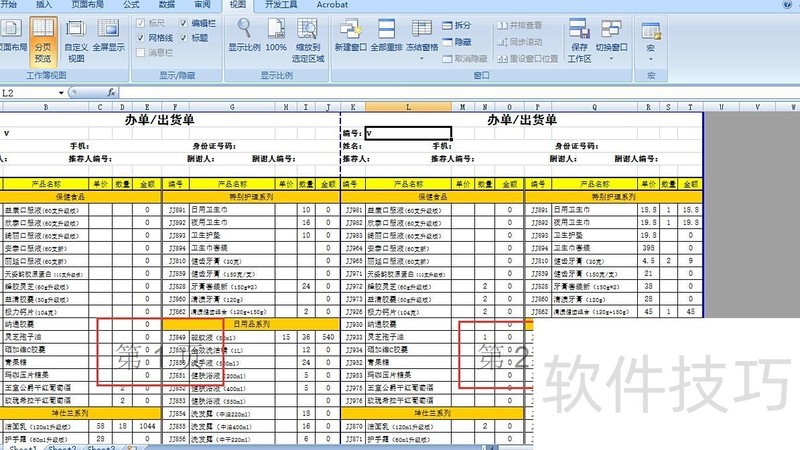
Task: Click 同步滚动 synchronous scrolling
Action: point(519,42)
